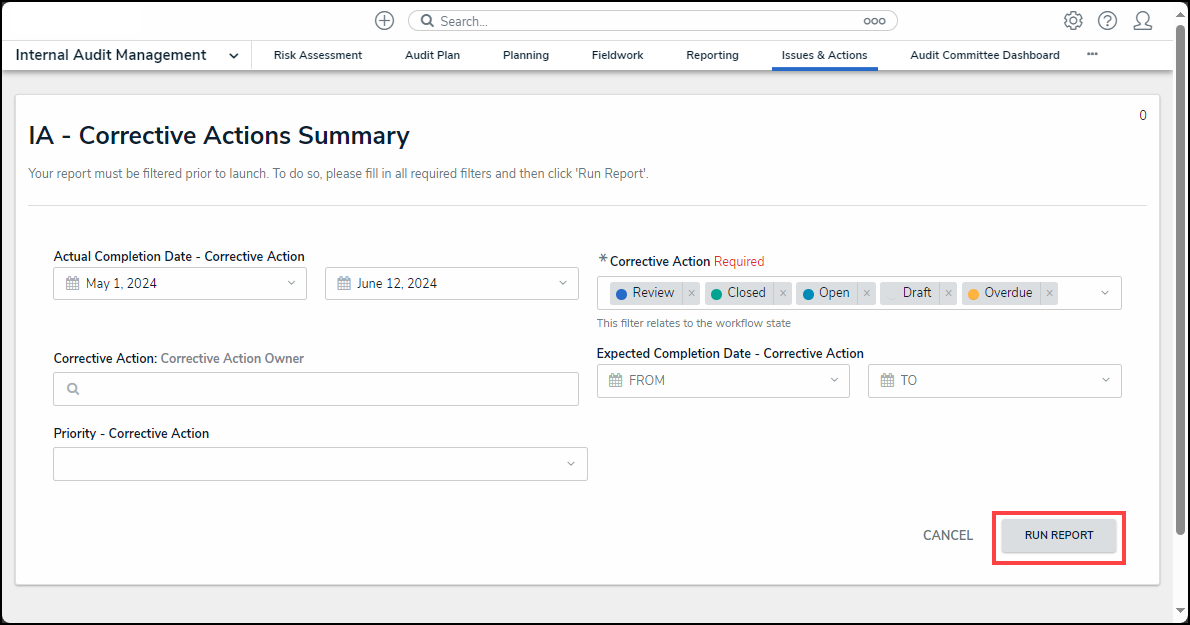Viewport: 1190px width, 625px height.
Task: Remove the Closed filter tag
Action: click(783, 294)
